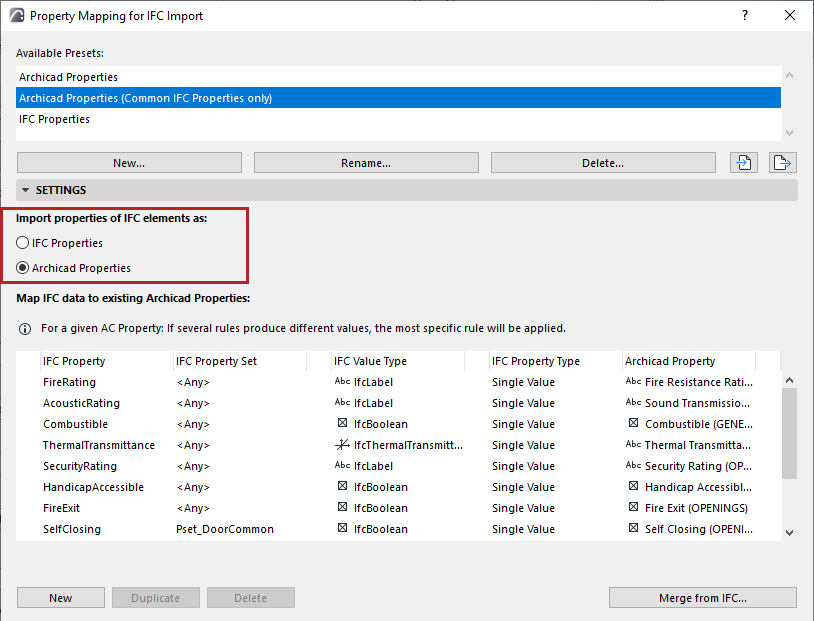Select the SelfClosing mapping row
Image resolution: width=814 pixels, height=621 pixels.
pyautogui.click(x=72, y=529)
